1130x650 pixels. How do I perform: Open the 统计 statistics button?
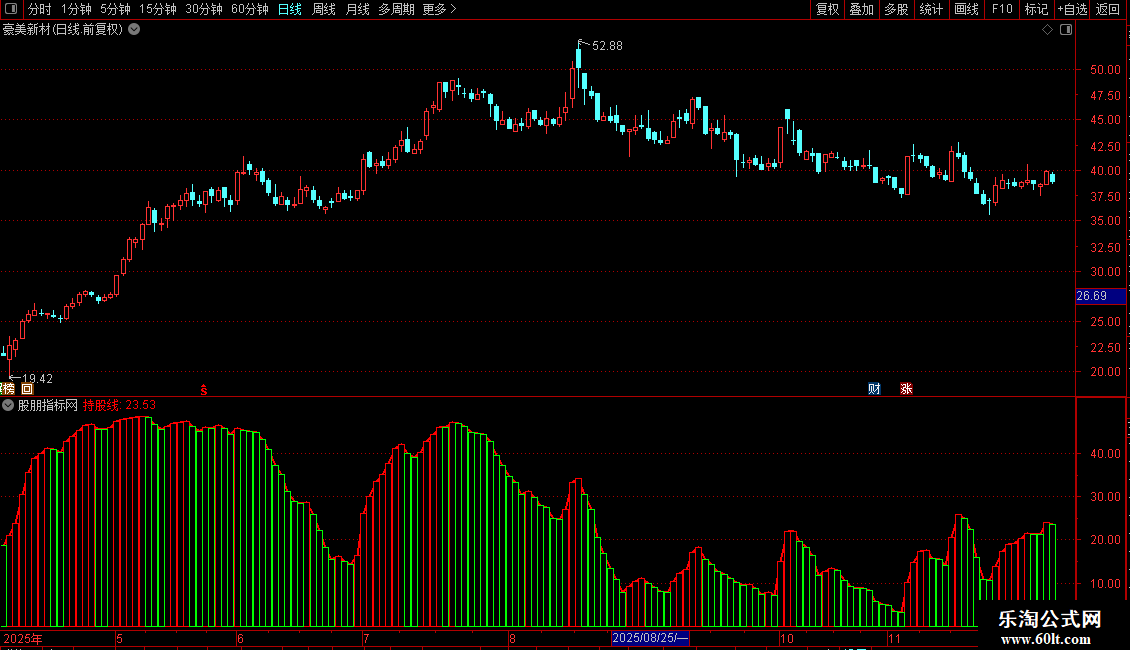[931, 9]
